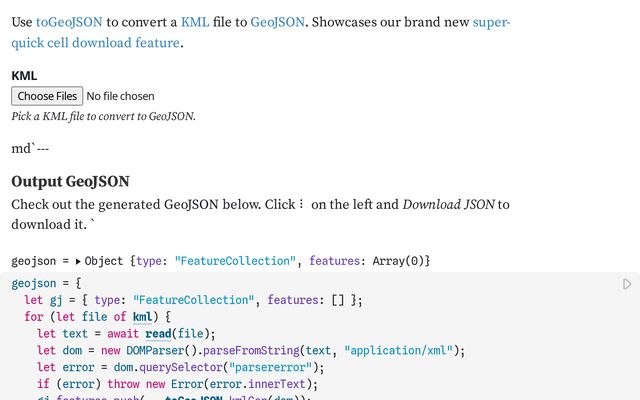Jump to the underlined kml reference in code

point(142,317)
